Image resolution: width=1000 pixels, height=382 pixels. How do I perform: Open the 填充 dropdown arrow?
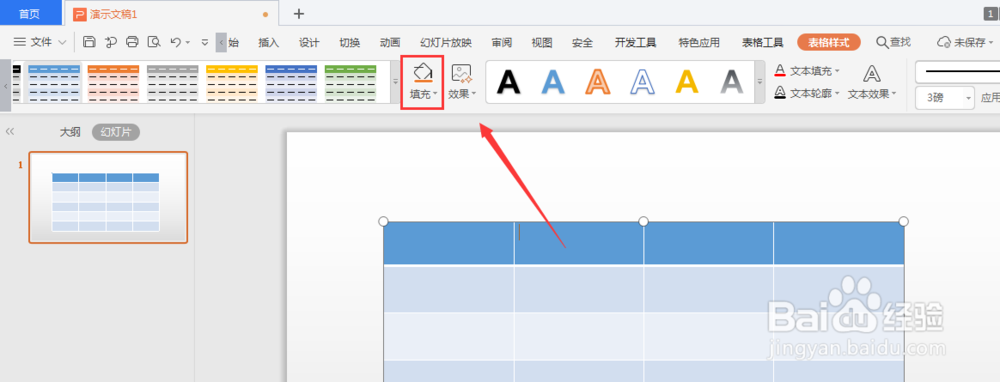pyautogui.click(x=436, y=94)
